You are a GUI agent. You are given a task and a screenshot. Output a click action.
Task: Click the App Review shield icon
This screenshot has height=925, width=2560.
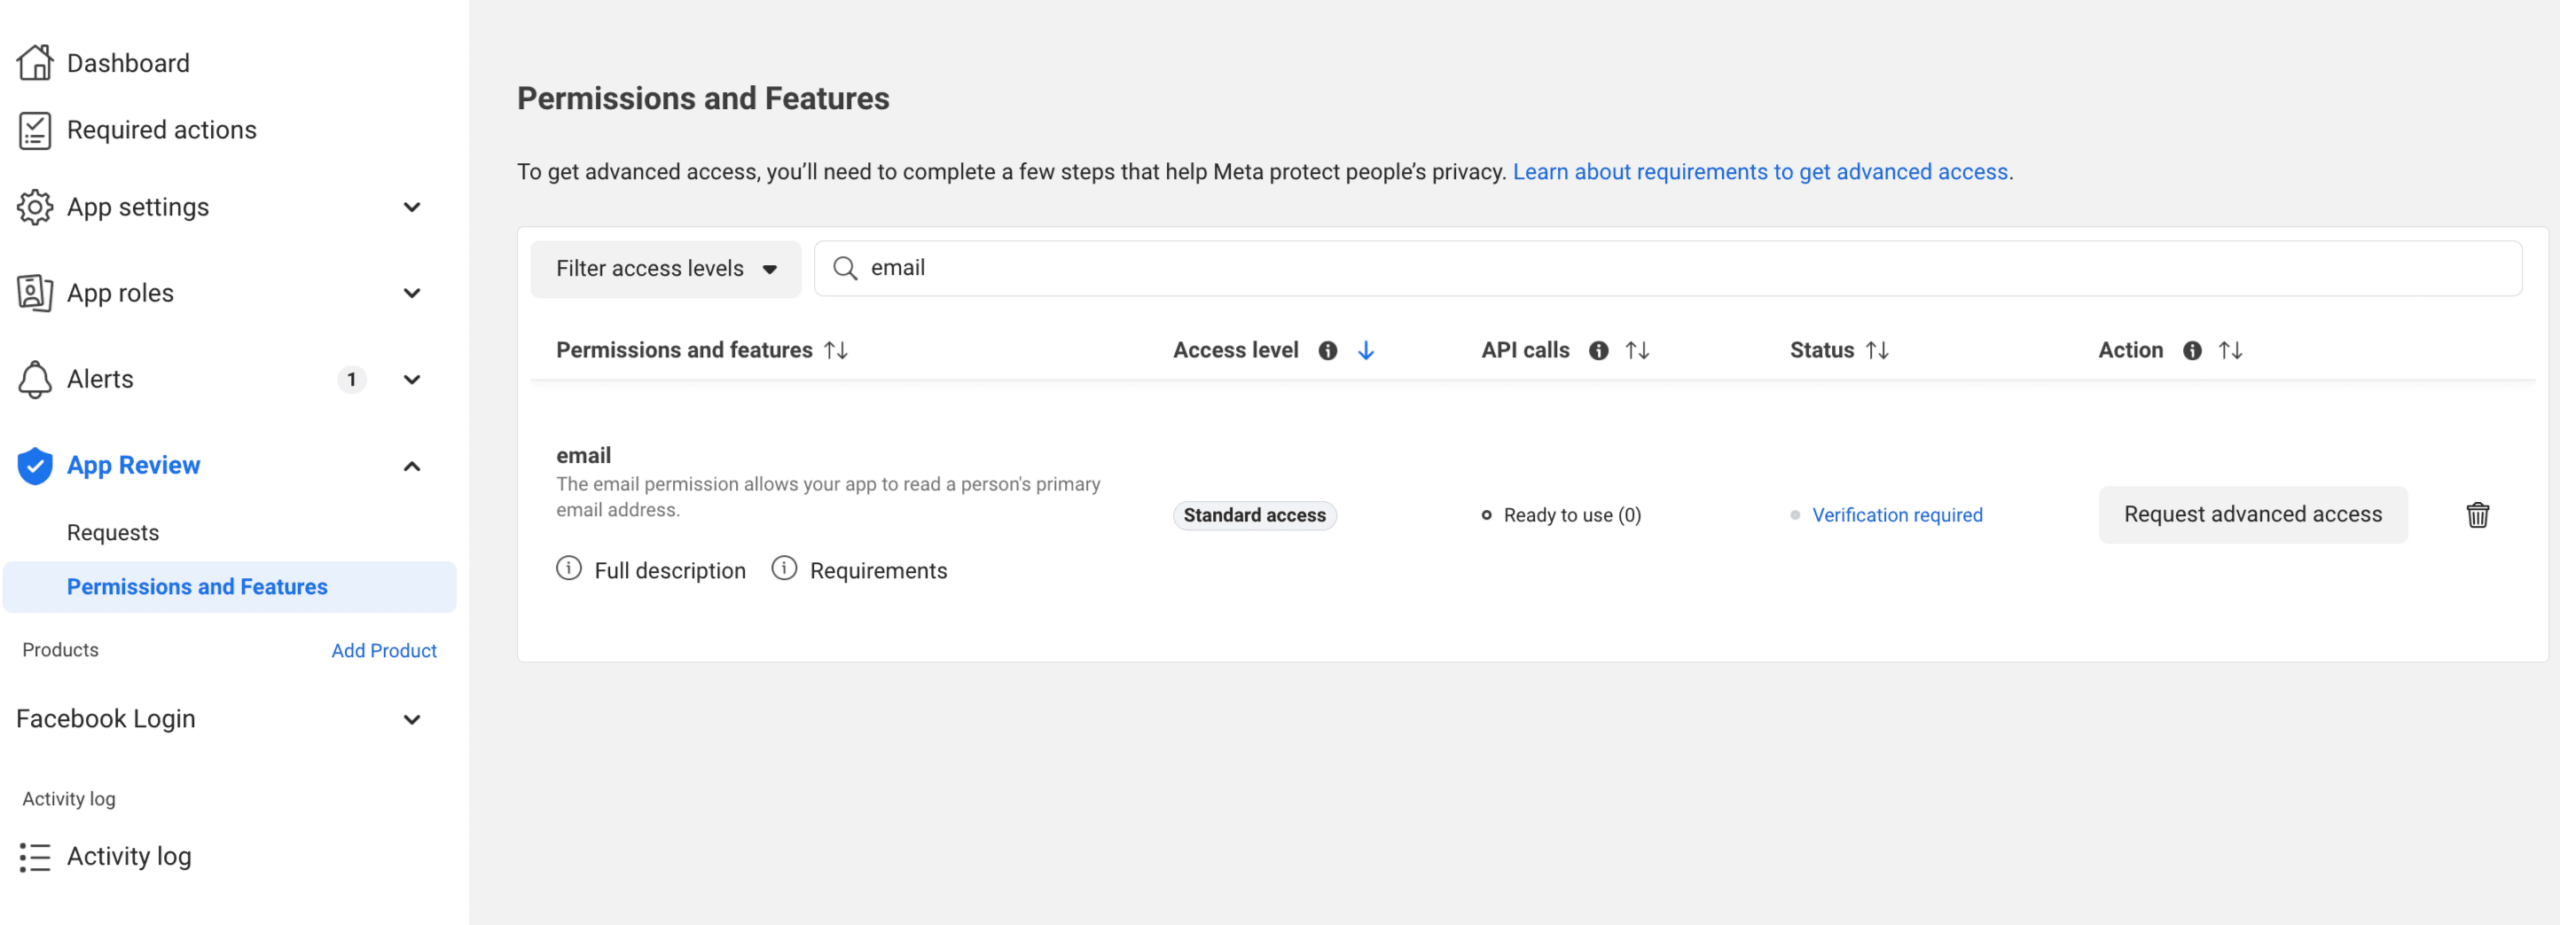(x=35, y=466)
